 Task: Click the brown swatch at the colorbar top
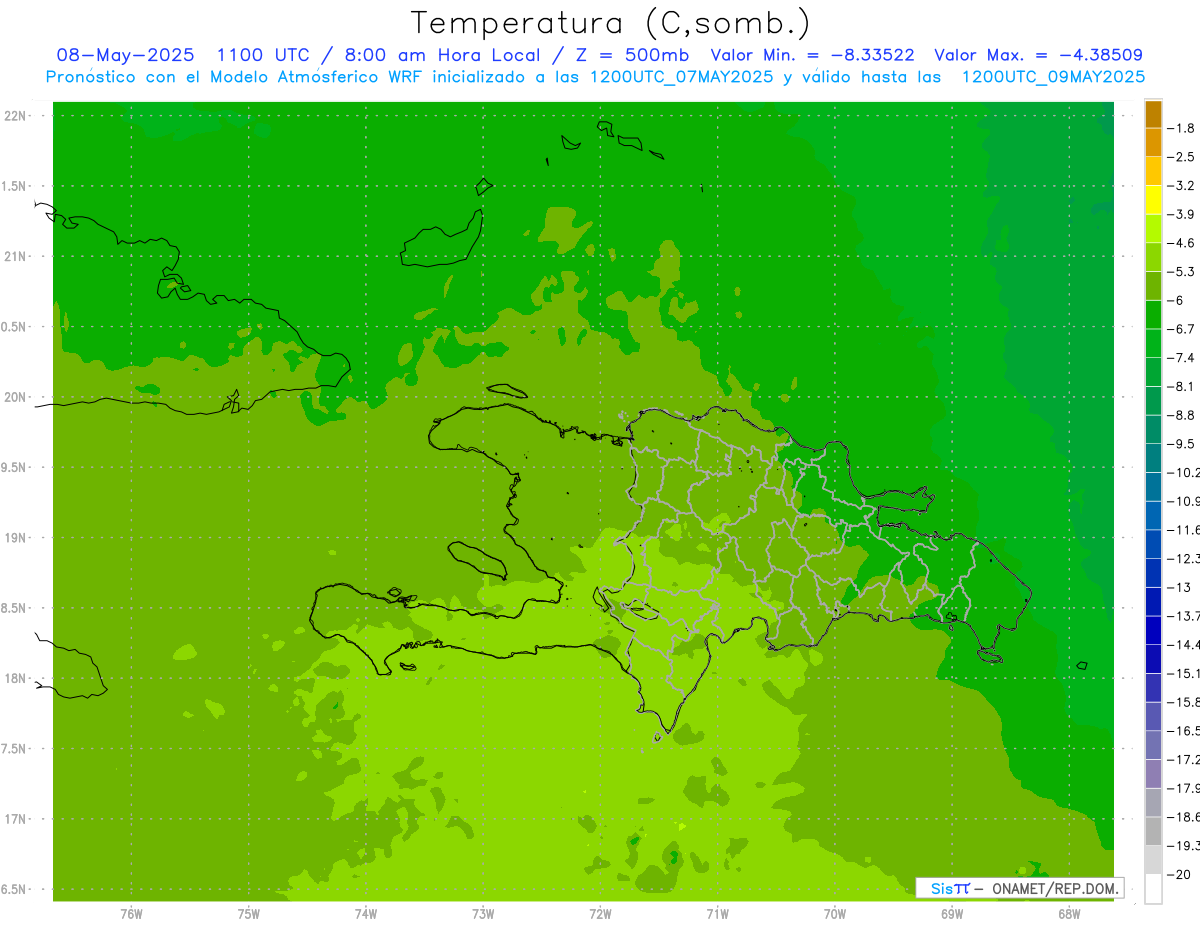pos(1153,114)
